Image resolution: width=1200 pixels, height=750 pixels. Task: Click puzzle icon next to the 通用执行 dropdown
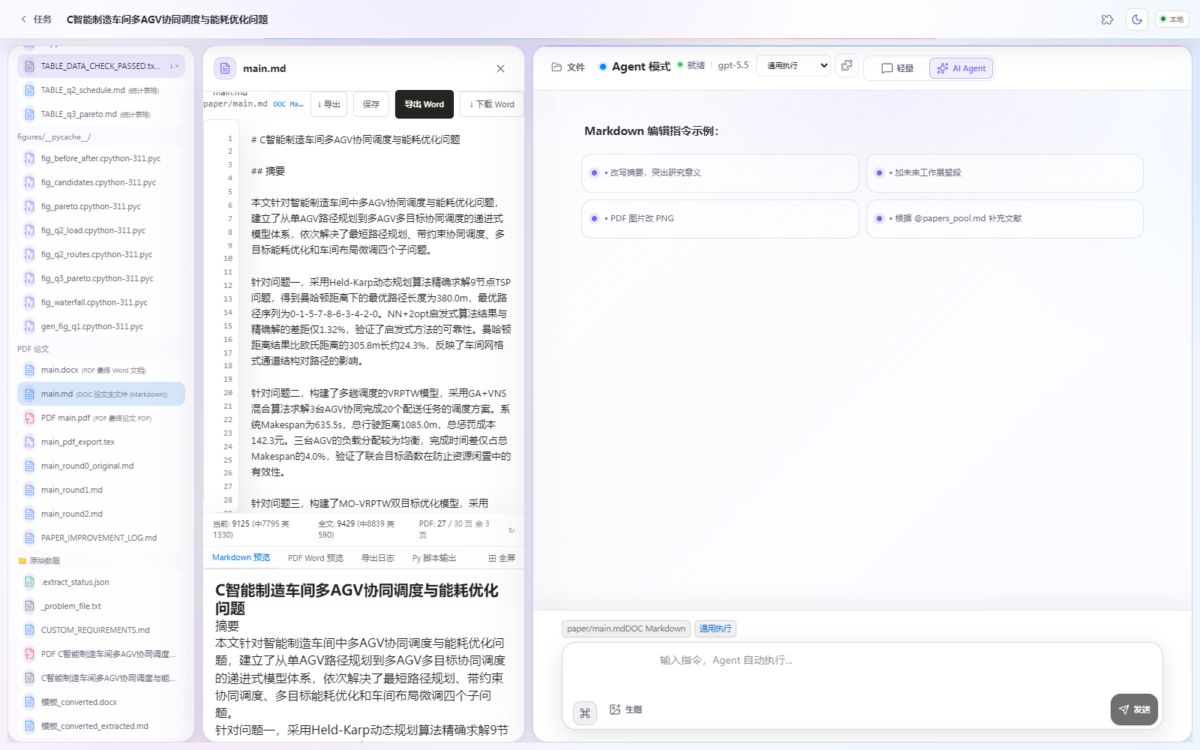[x=847, y=65]
